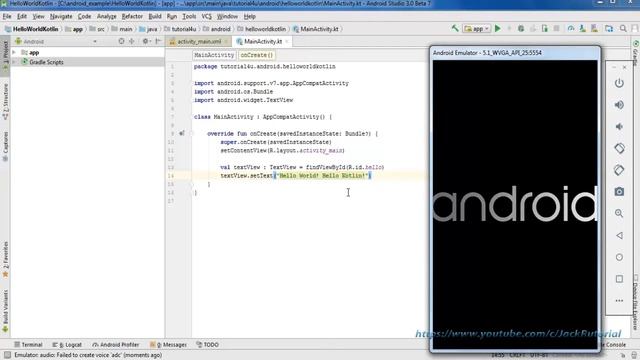
Task: Switch to the activity_main.xml editor tab
Action: tap(199, 41)
